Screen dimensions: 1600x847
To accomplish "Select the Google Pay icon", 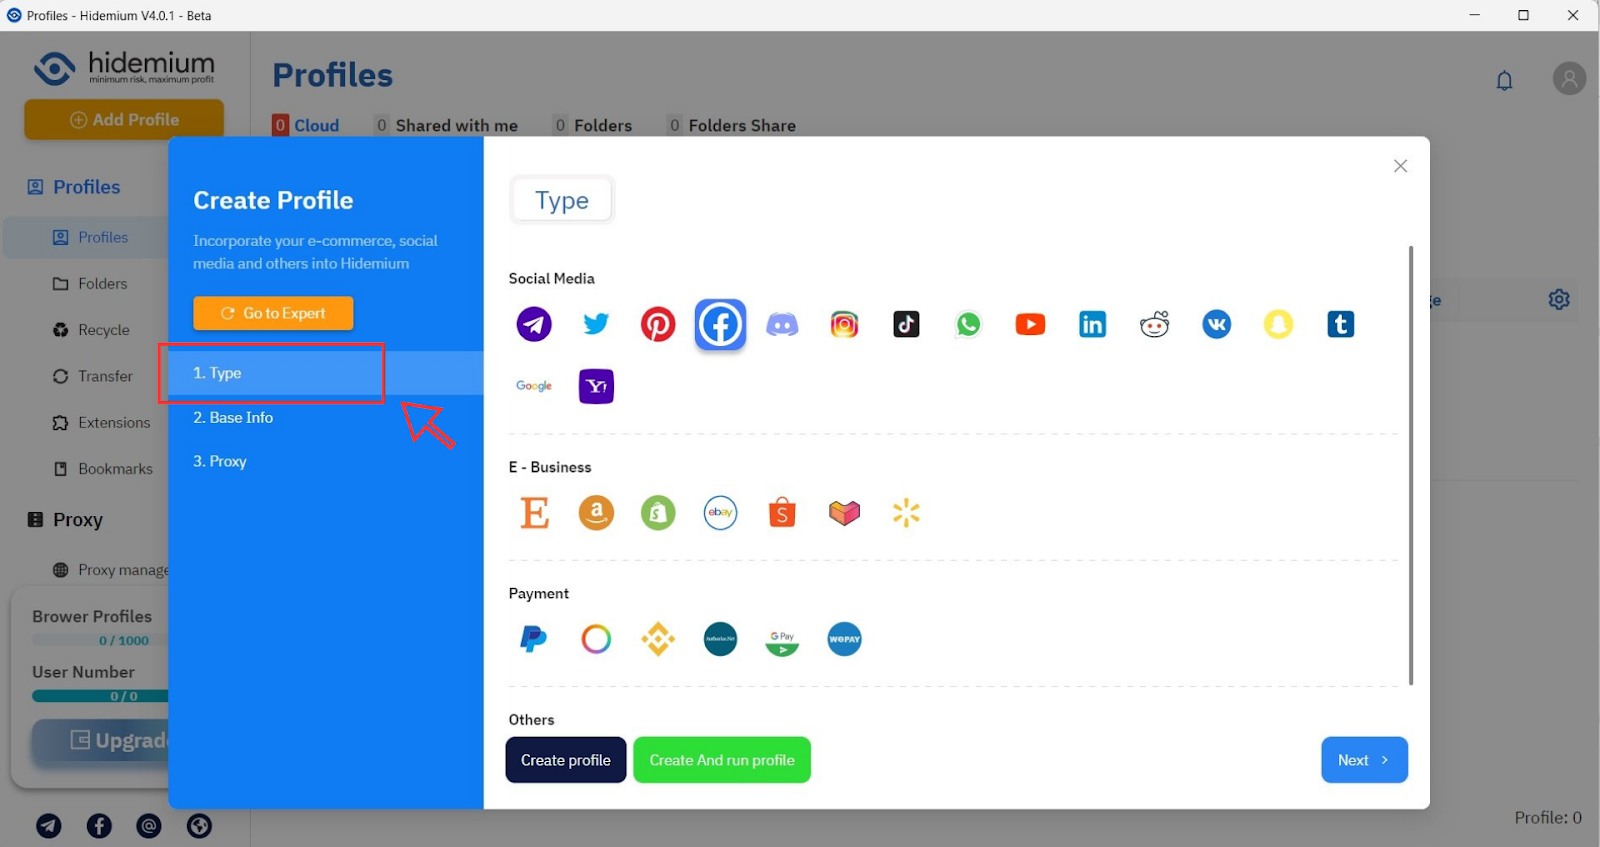I will [782, 640].
